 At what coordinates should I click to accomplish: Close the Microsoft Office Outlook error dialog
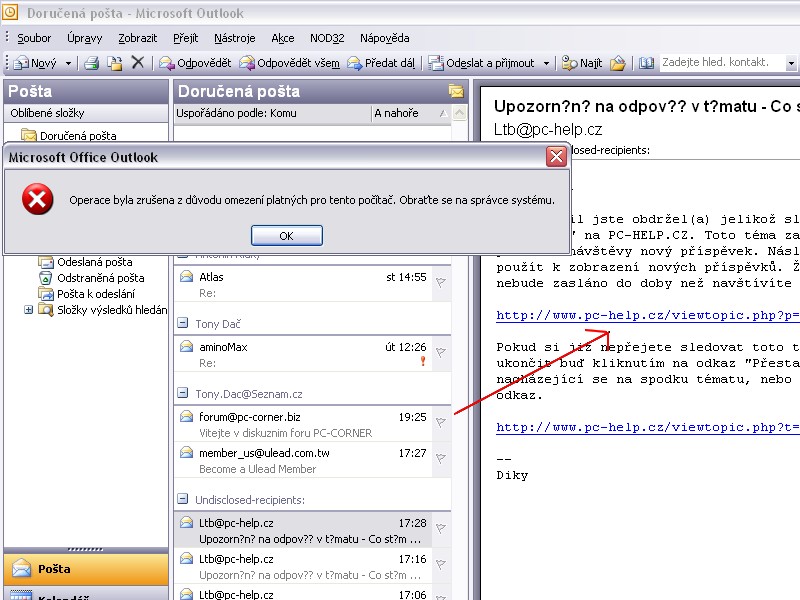[556, 156]
